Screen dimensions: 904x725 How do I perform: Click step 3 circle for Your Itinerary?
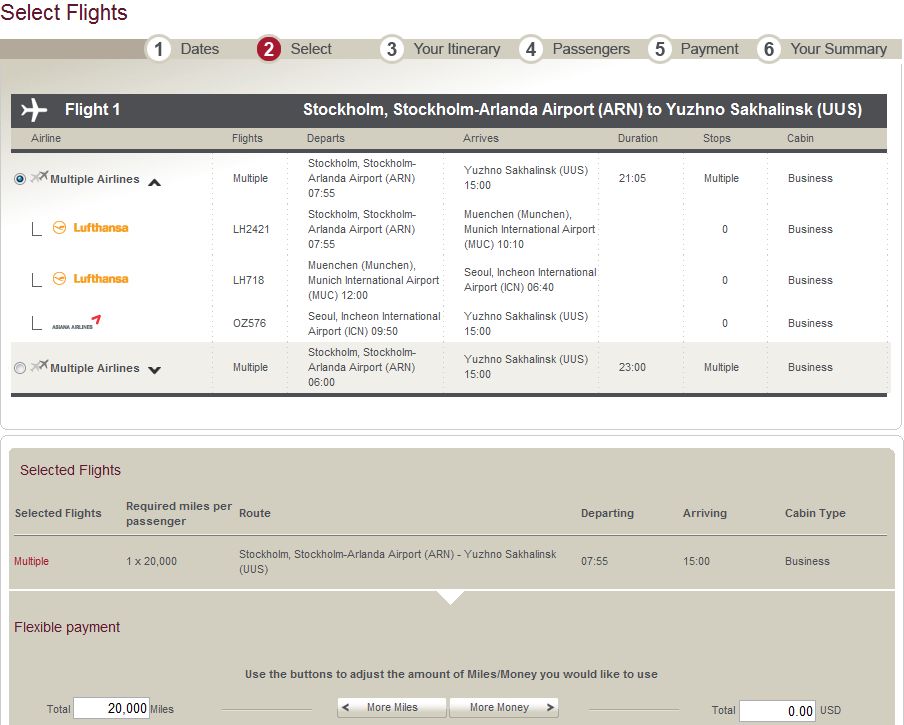click(x=391, y=49)
